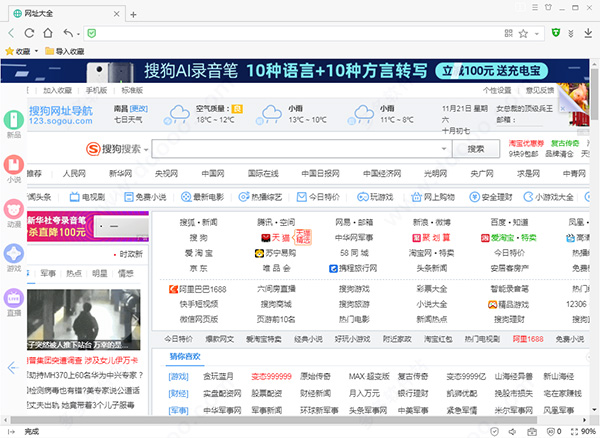Open 个性设置 settings link
Viewport: 600px width, 438px height.
(x=497, y=90)
